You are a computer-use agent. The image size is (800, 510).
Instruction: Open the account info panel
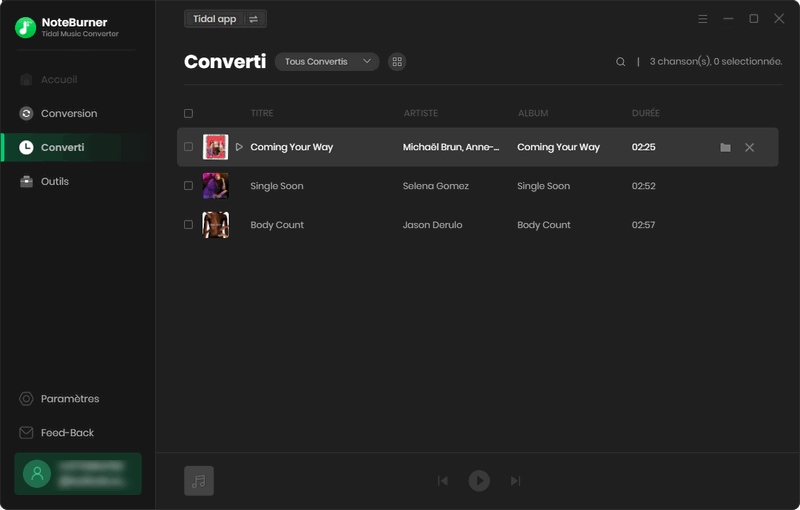pyautogui.click(x=78, y=474)
